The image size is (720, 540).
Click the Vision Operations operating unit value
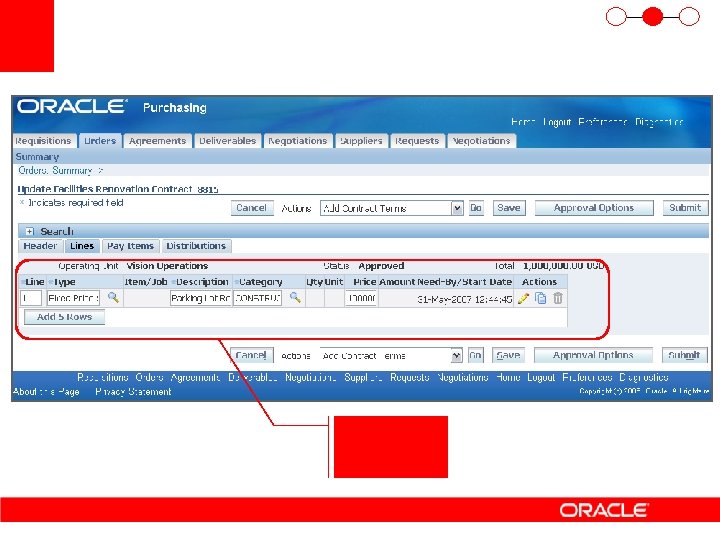click(x=167, y=266)
